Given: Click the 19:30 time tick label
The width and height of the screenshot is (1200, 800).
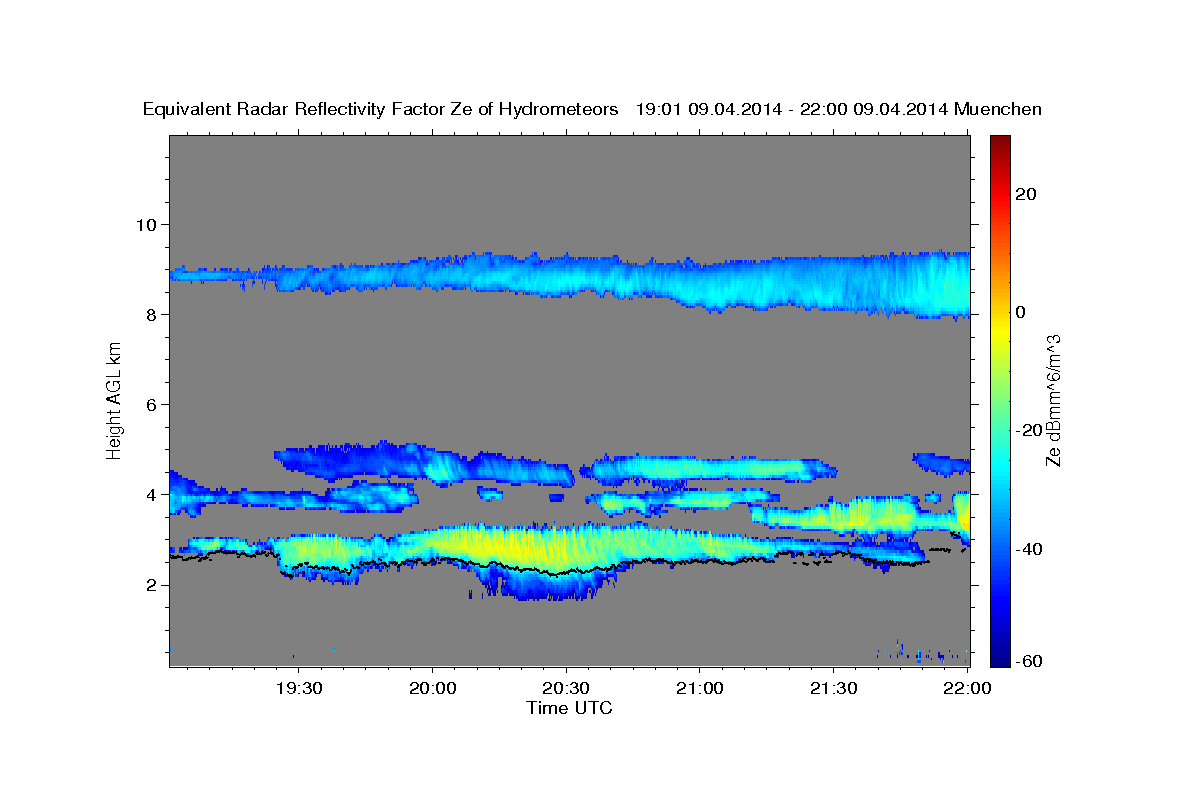Looking at the screenshot, I should coord(298,688).
